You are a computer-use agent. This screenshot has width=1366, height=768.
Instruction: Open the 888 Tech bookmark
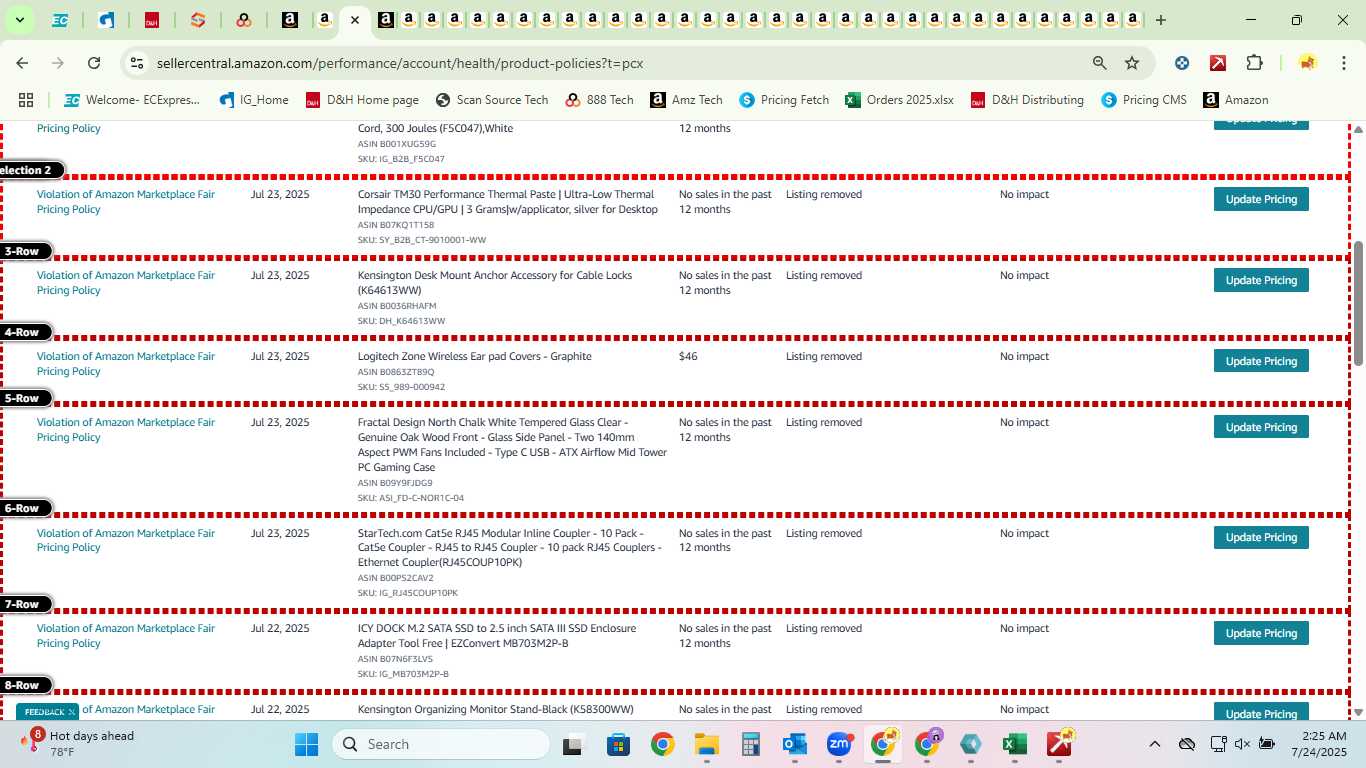(x=599, y=100)
